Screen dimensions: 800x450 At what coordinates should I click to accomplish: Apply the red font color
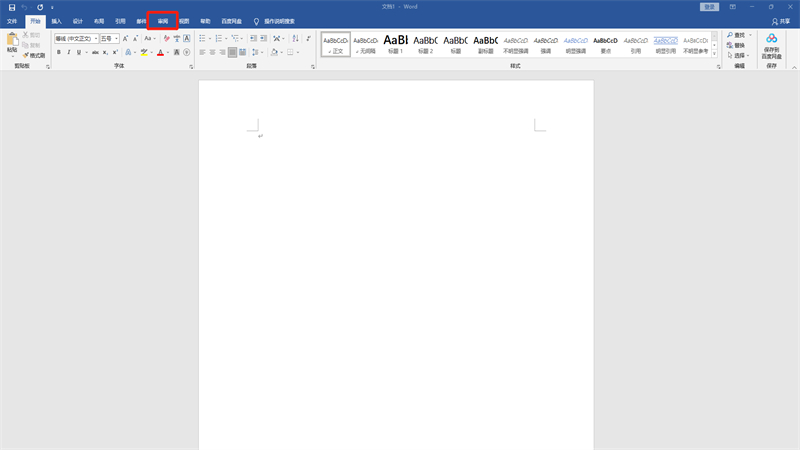click(x=160, y=52)
